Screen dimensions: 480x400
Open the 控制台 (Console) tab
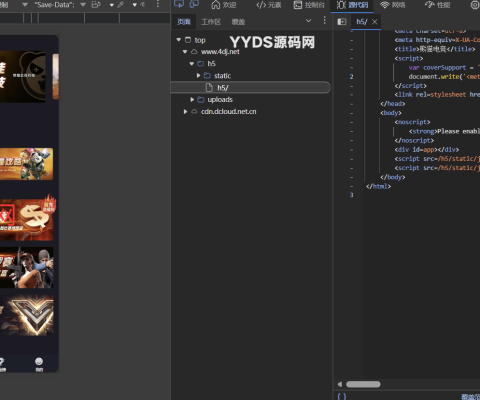click(x=309, y=5)
